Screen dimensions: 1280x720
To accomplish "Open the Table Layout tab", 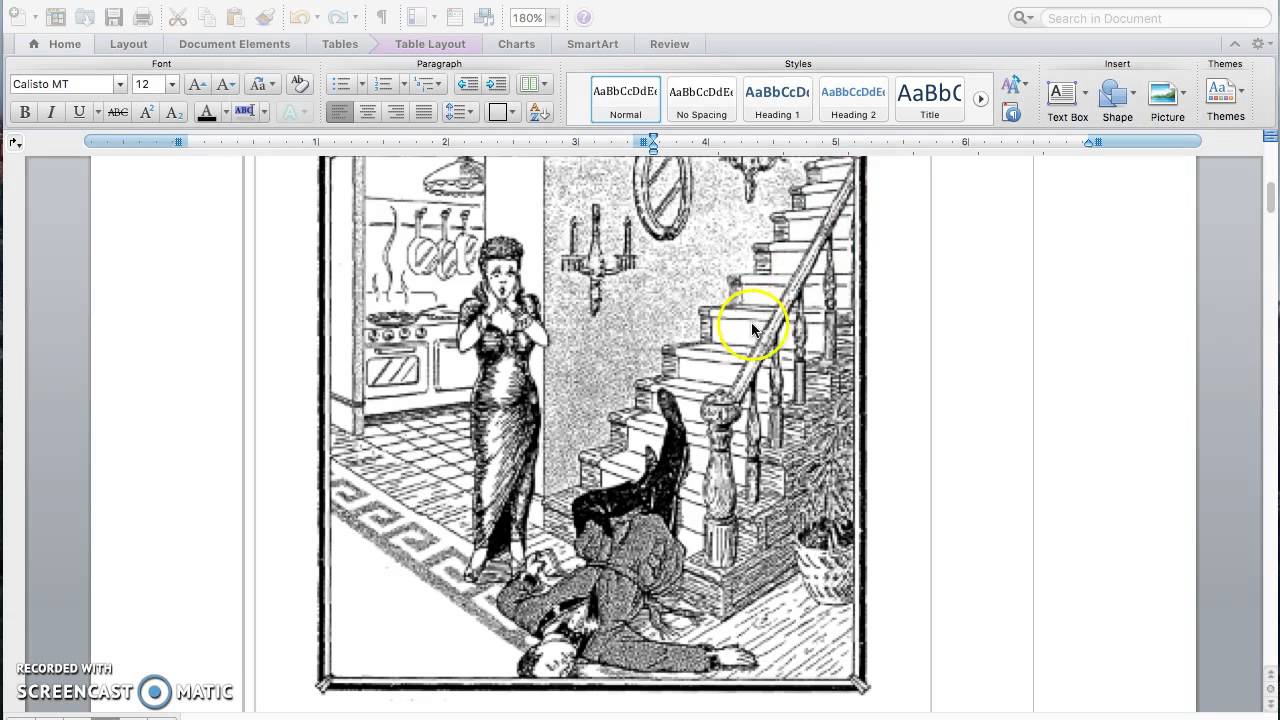I will [430, 44].
